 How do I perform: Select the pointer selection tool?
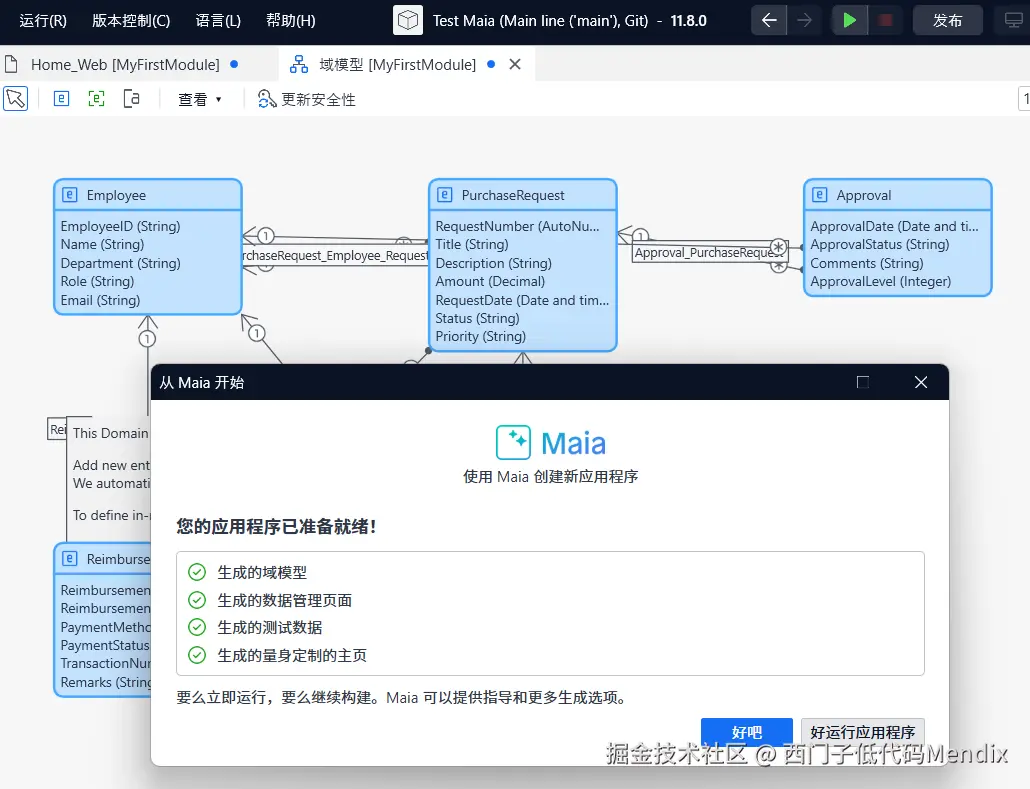click(x=16, y=99)
